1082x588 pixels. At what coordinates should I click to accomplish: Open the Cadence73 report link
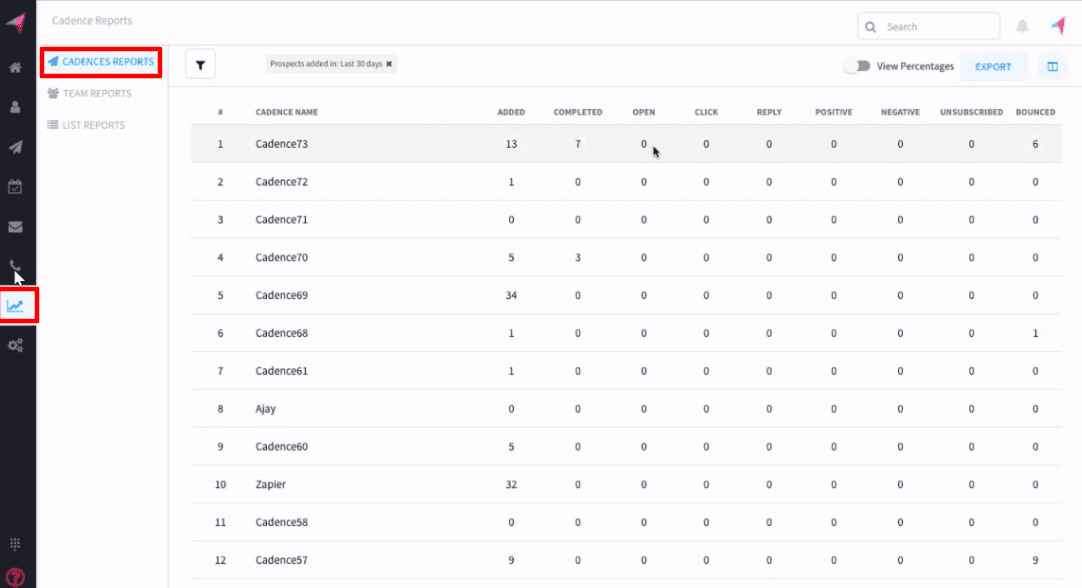[282, 143]
